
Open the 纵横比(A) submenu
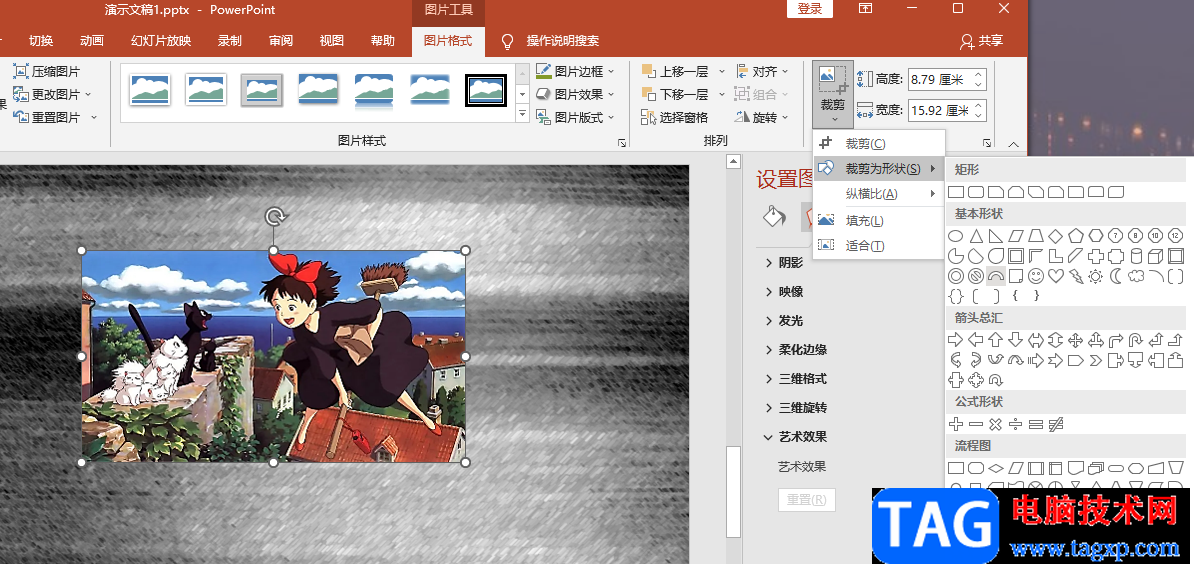click(879, 193)
